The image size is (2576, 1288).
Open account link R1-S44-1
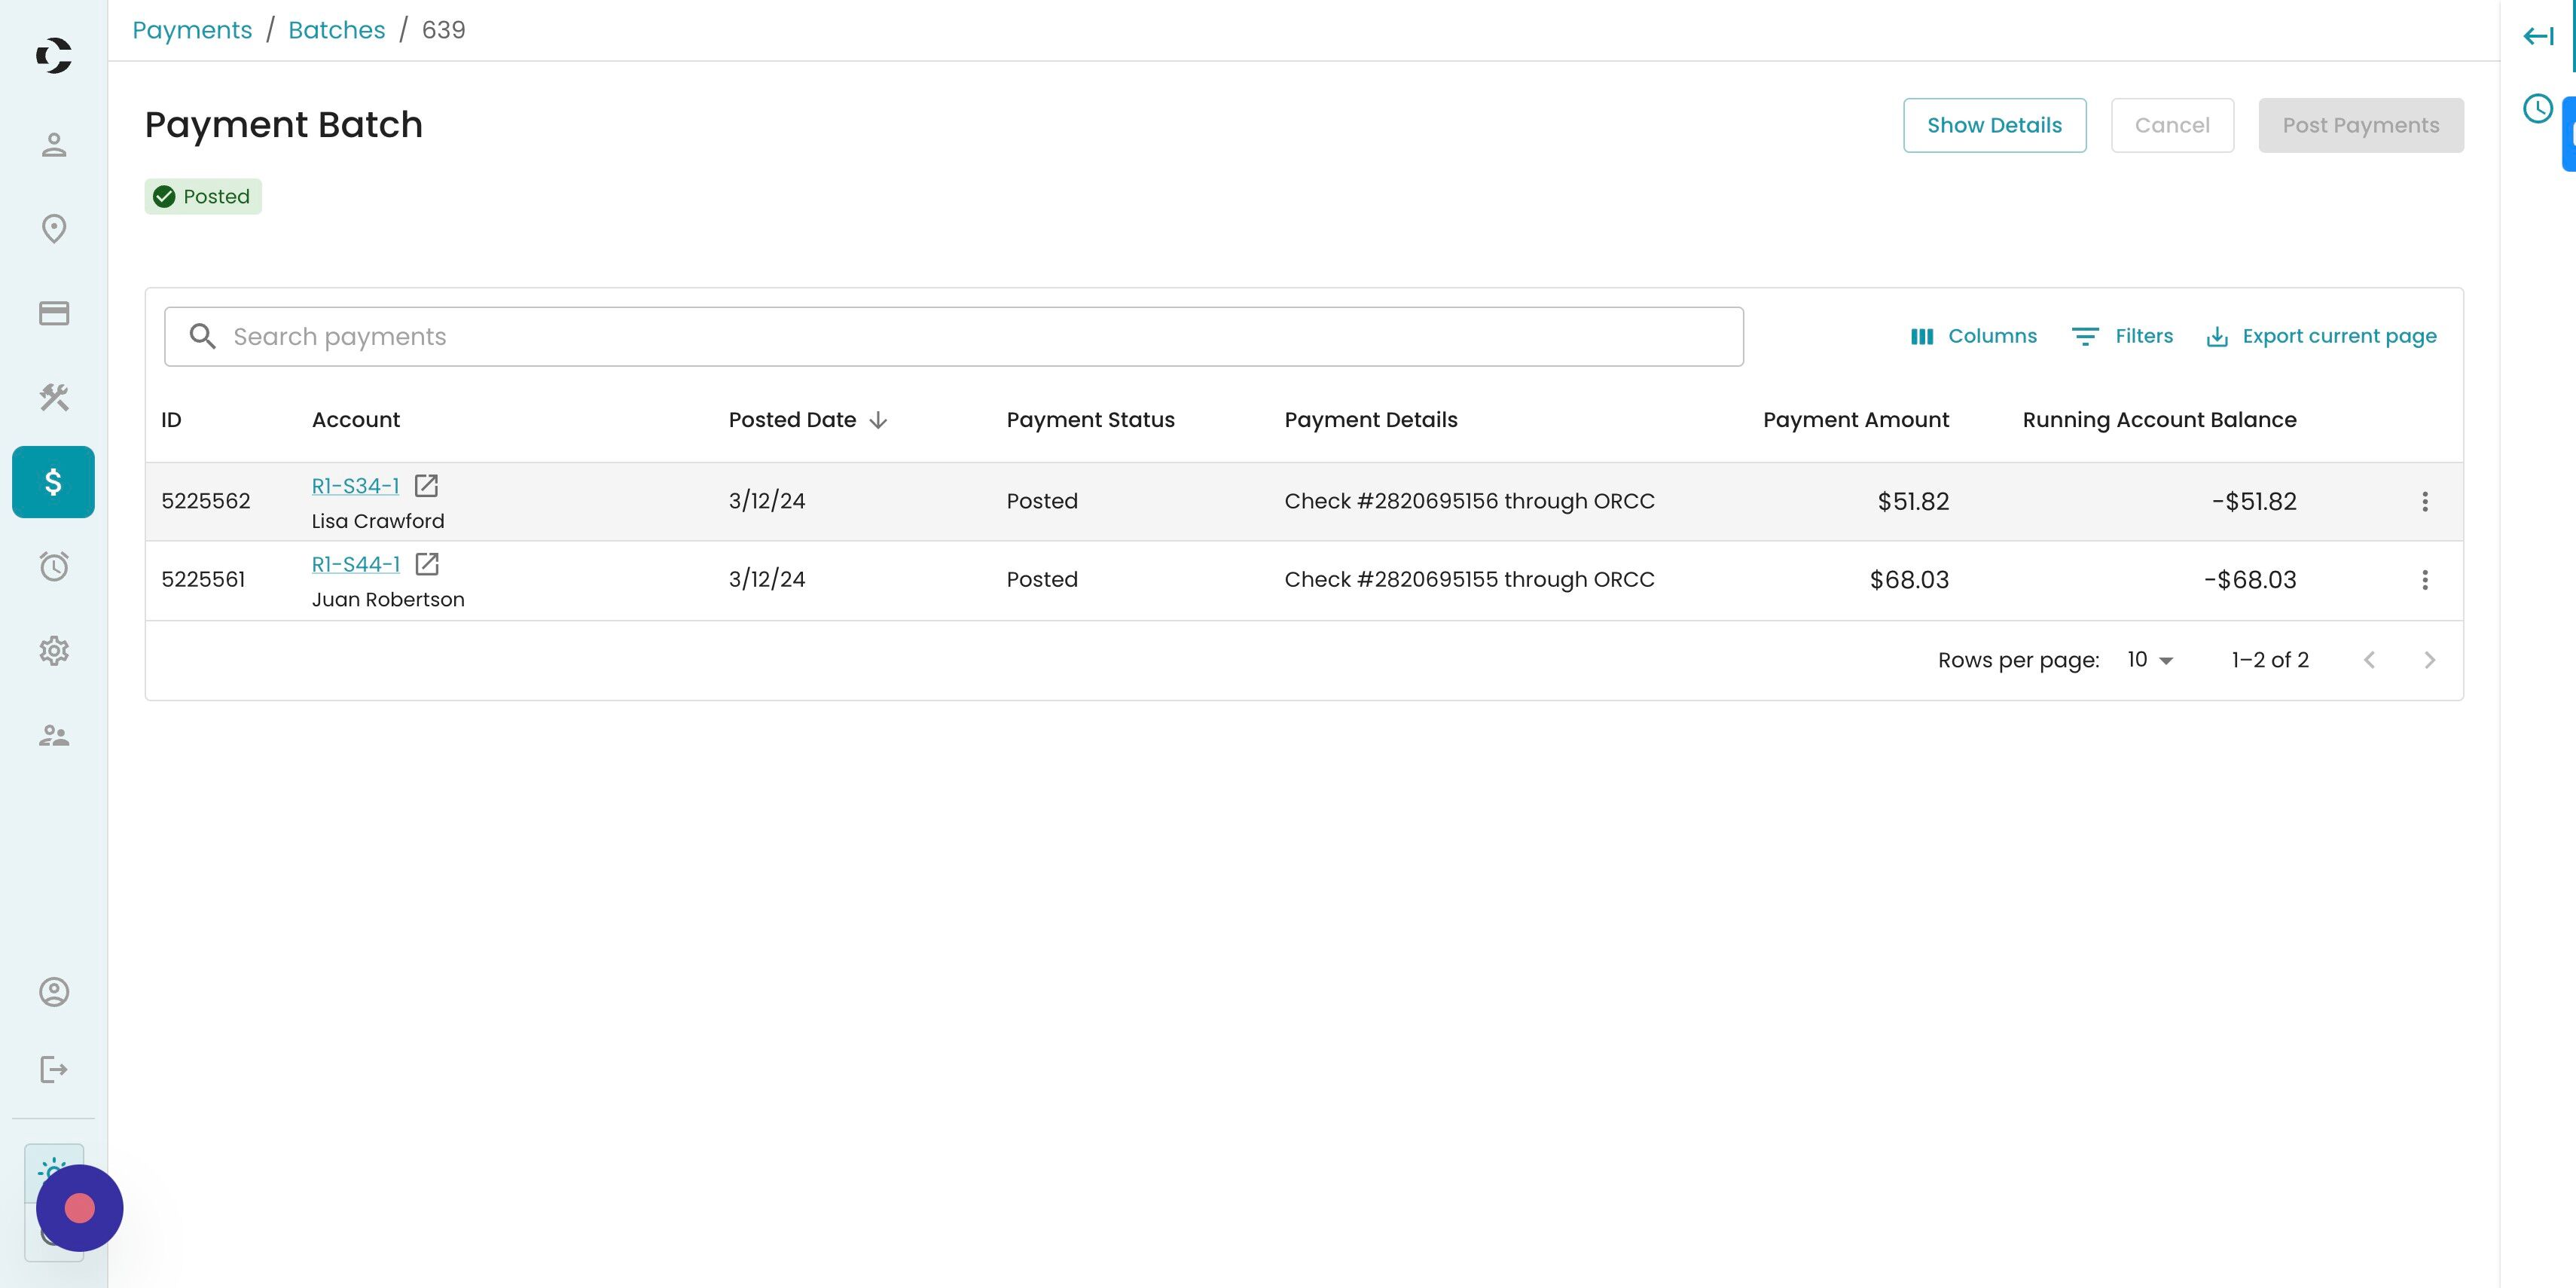(355, 564)
